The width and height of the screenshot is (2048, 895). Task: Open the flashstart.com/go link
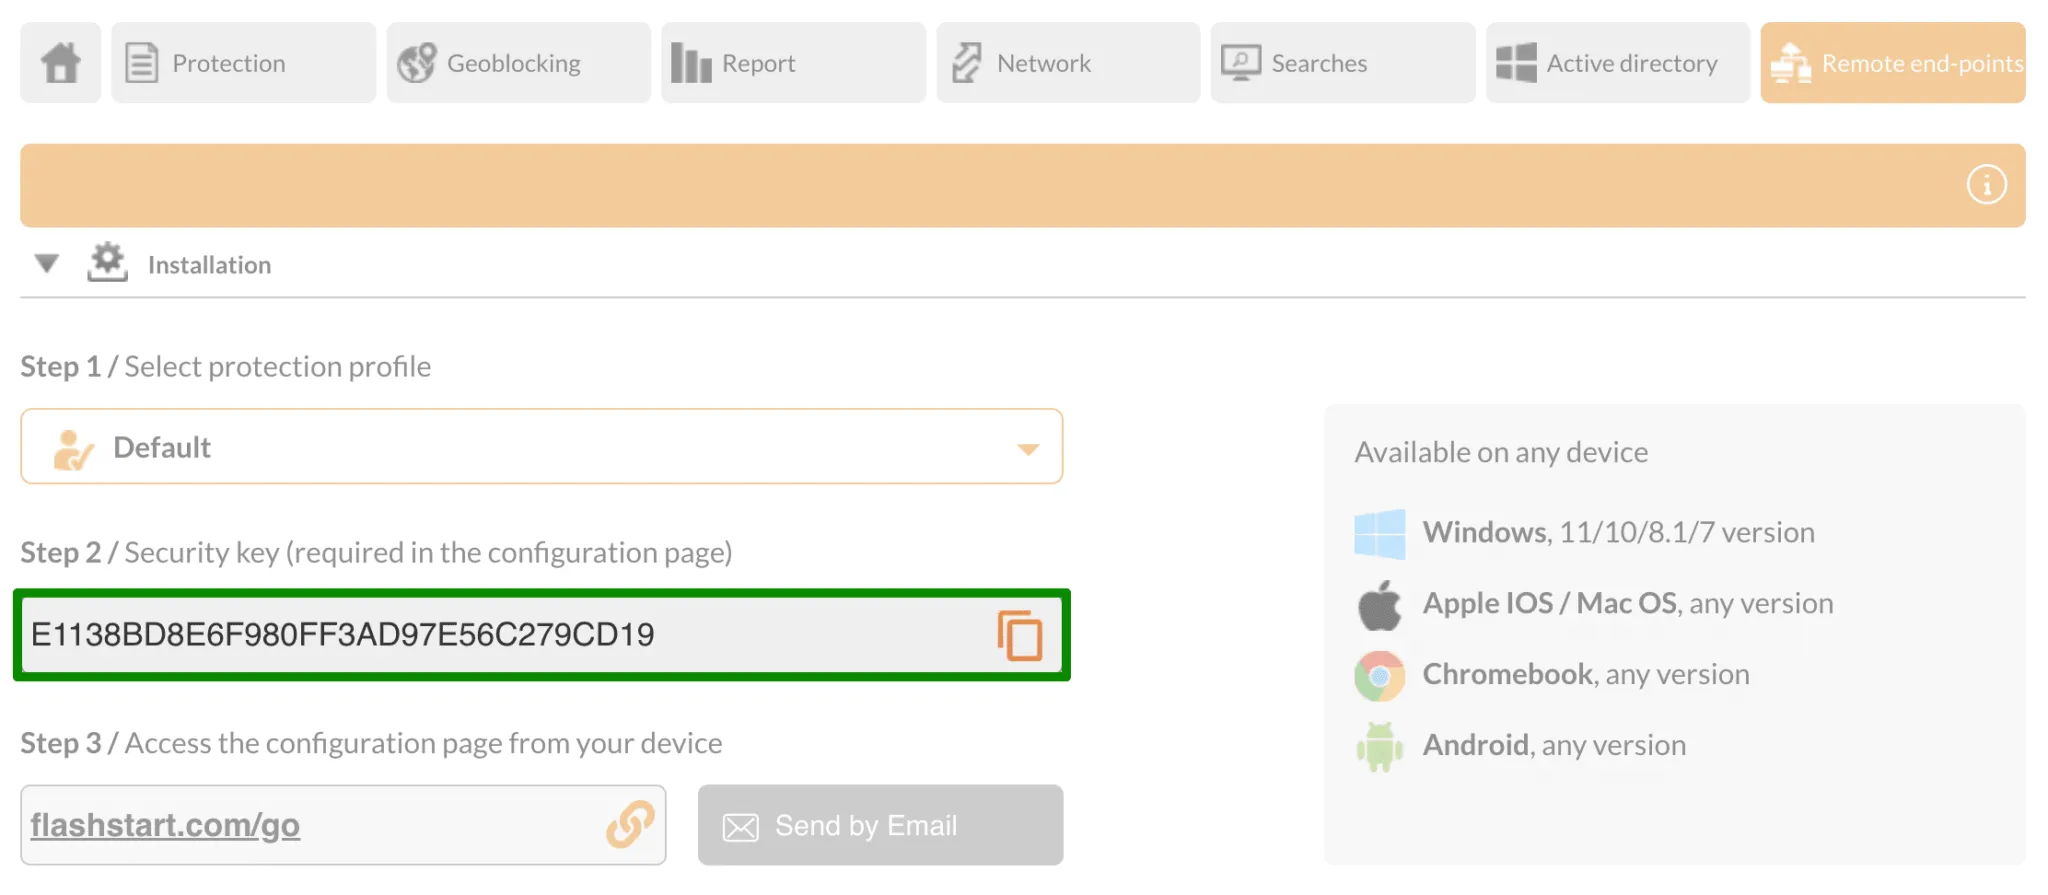coord(165,825)
